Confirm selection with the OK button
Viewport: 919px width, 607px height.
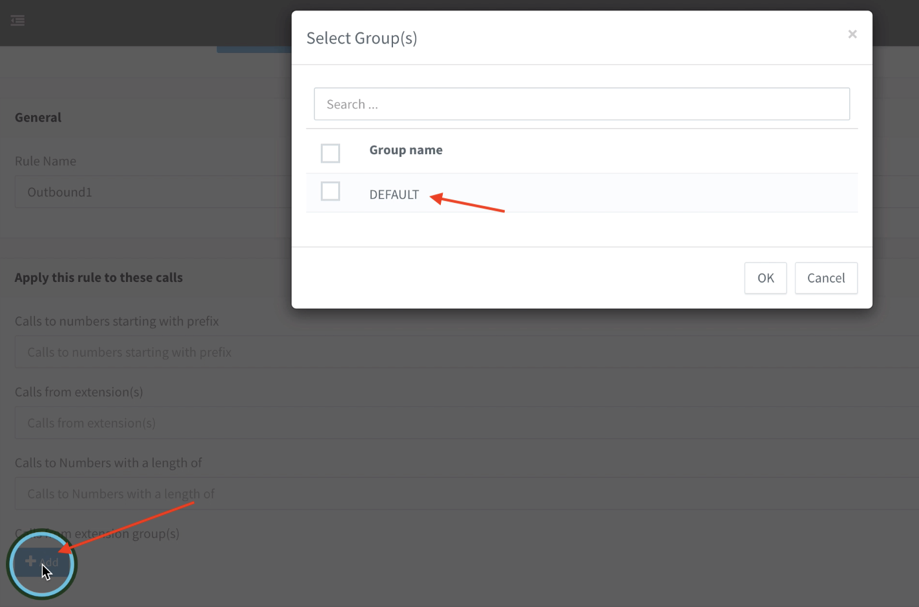click(765, 278)
